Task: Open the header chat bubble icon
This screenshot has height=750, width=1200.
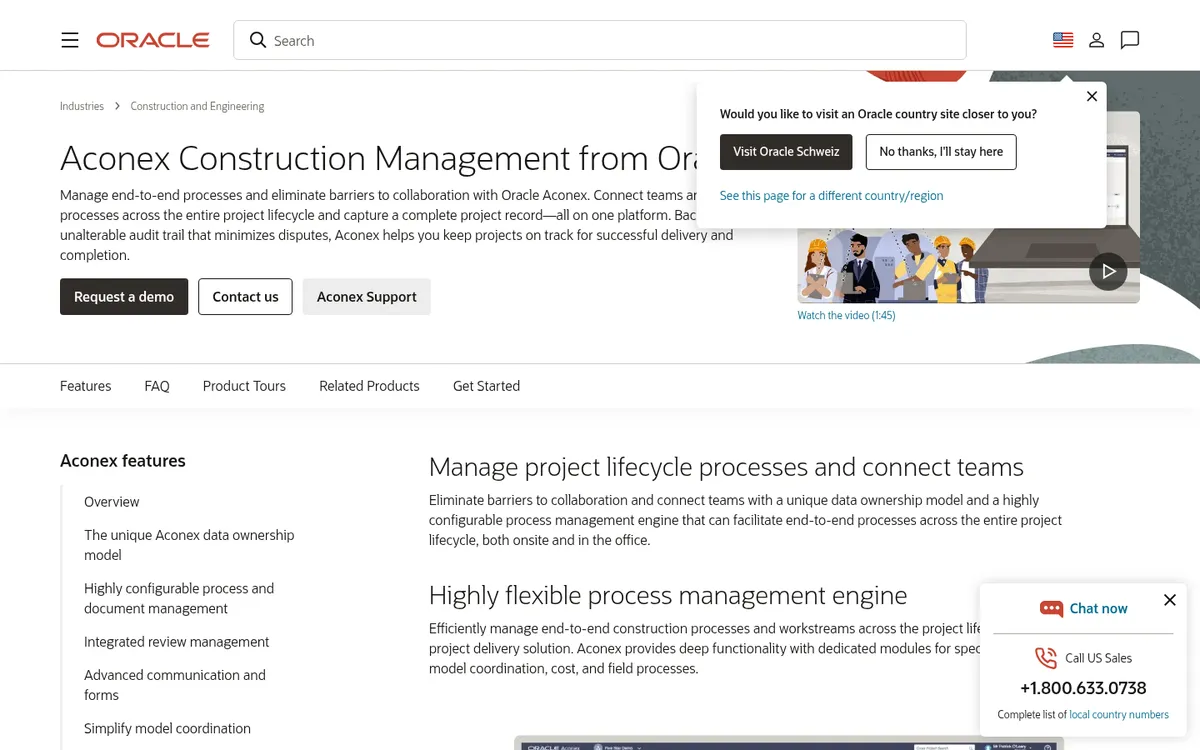Action: coord(1130,40)
